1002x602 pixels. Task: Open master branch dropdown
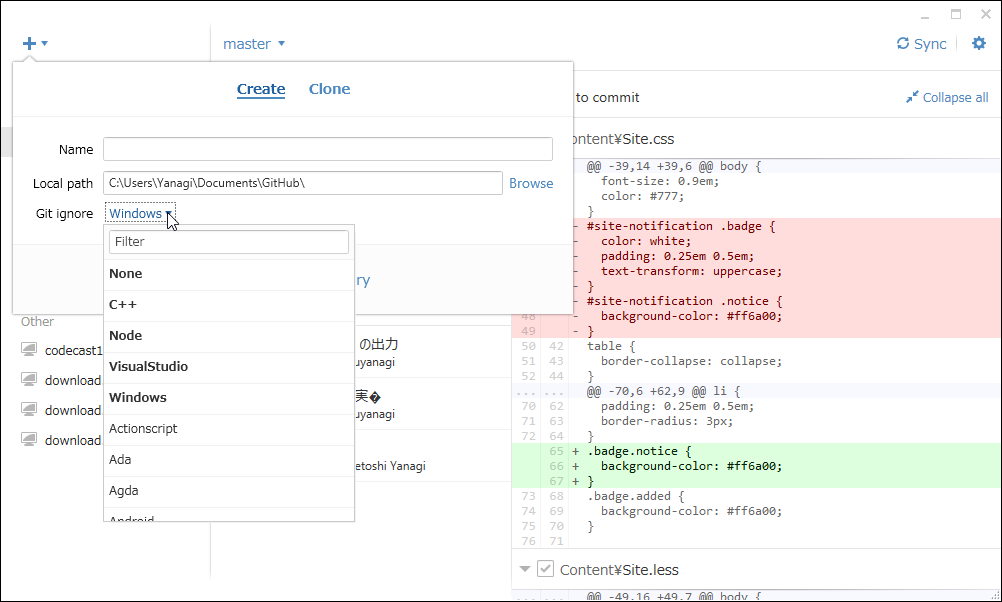254,44
